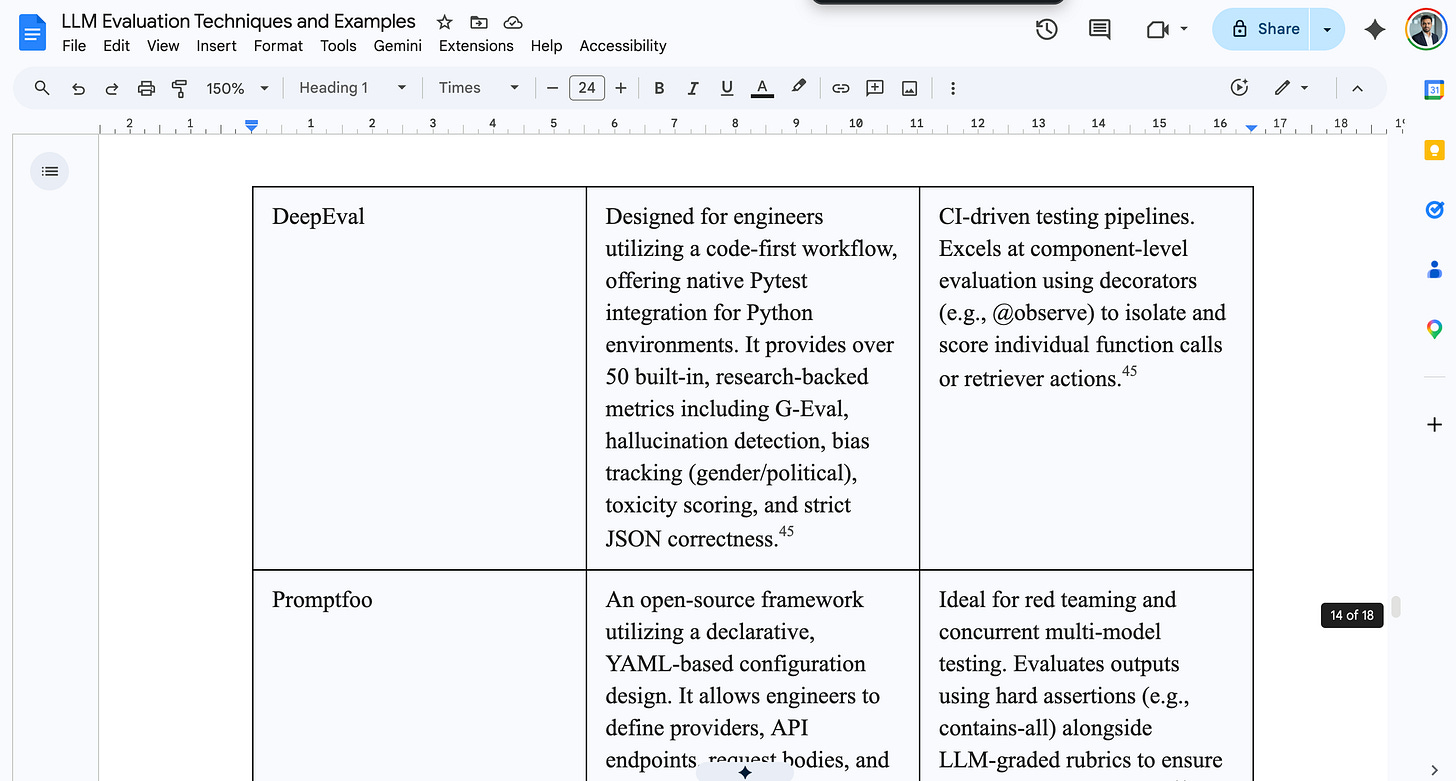Click the Share button
The height and width of the screenshot is (781, 1456).
pyautogui.click(x=1265, y=29)
